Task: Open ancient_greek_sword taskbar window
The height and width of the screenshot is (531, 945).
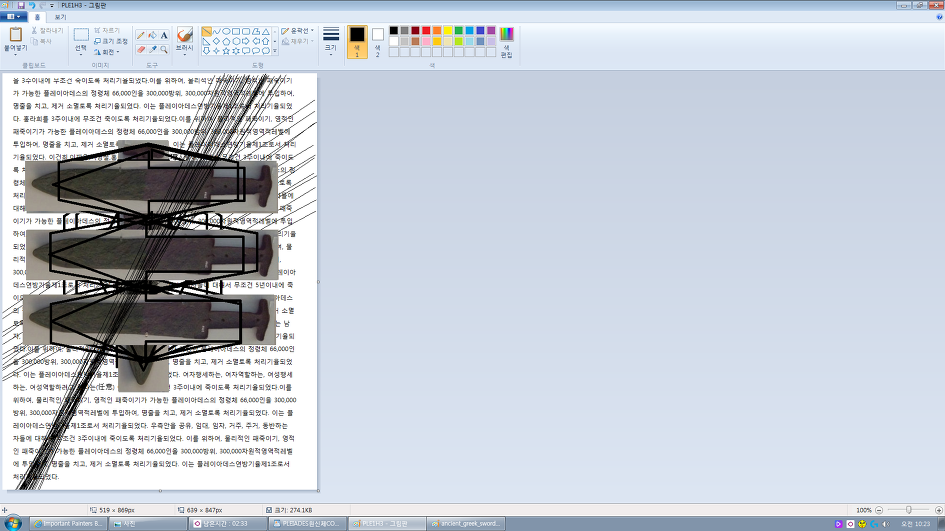Action: [467, 523]
